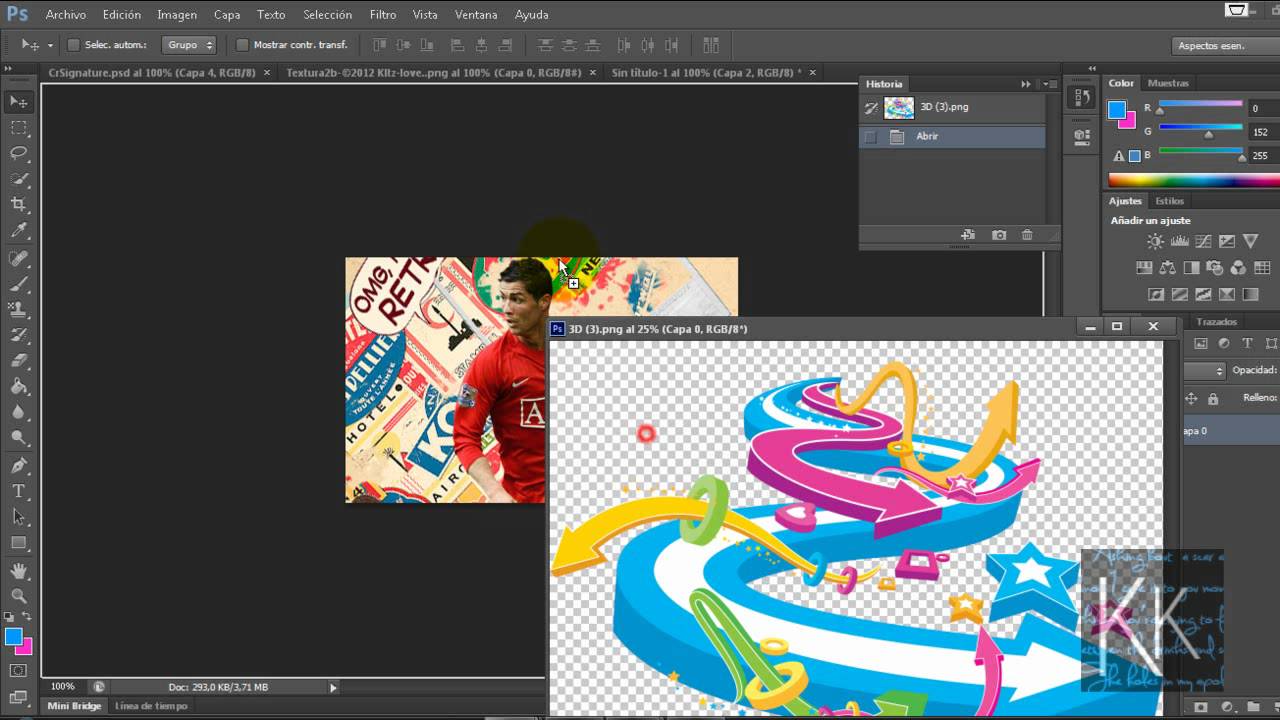Add a Color Balance adjustment
The height and width of the screenshot is (720, 1280).
(x=1168, y=267)
